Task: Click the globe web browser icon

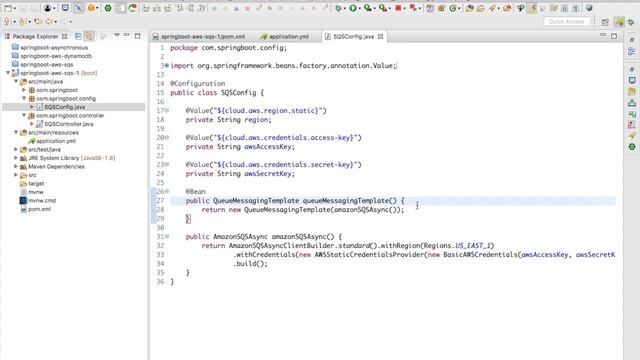Action: coord(589,8)
